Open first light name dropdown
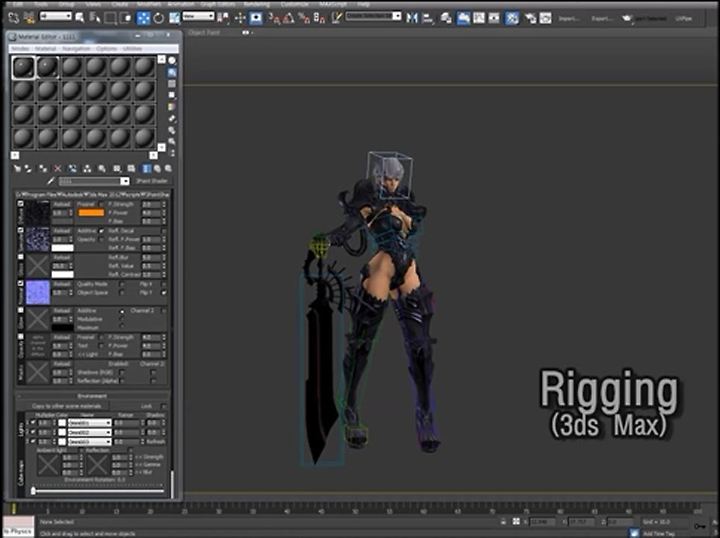Screen dimensions: 720x538 click(x=90, y=423)
